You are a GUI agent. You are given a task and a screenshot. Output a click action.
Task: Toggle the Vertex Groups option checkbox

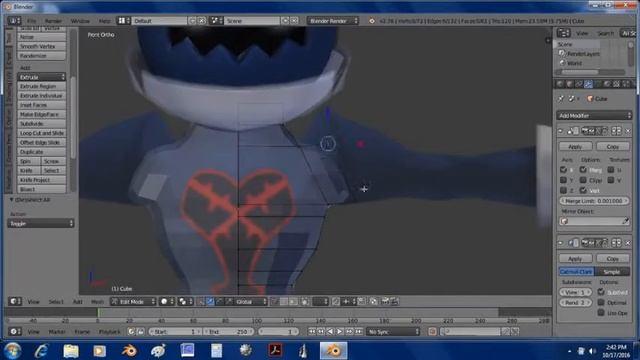(583, 190)
